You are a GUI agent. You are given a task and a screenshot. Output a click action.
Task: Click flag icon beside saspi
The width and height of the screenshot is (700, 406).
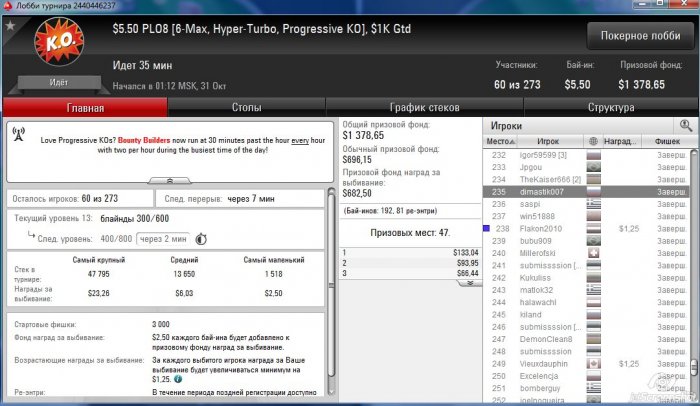[x=593, y=204]
